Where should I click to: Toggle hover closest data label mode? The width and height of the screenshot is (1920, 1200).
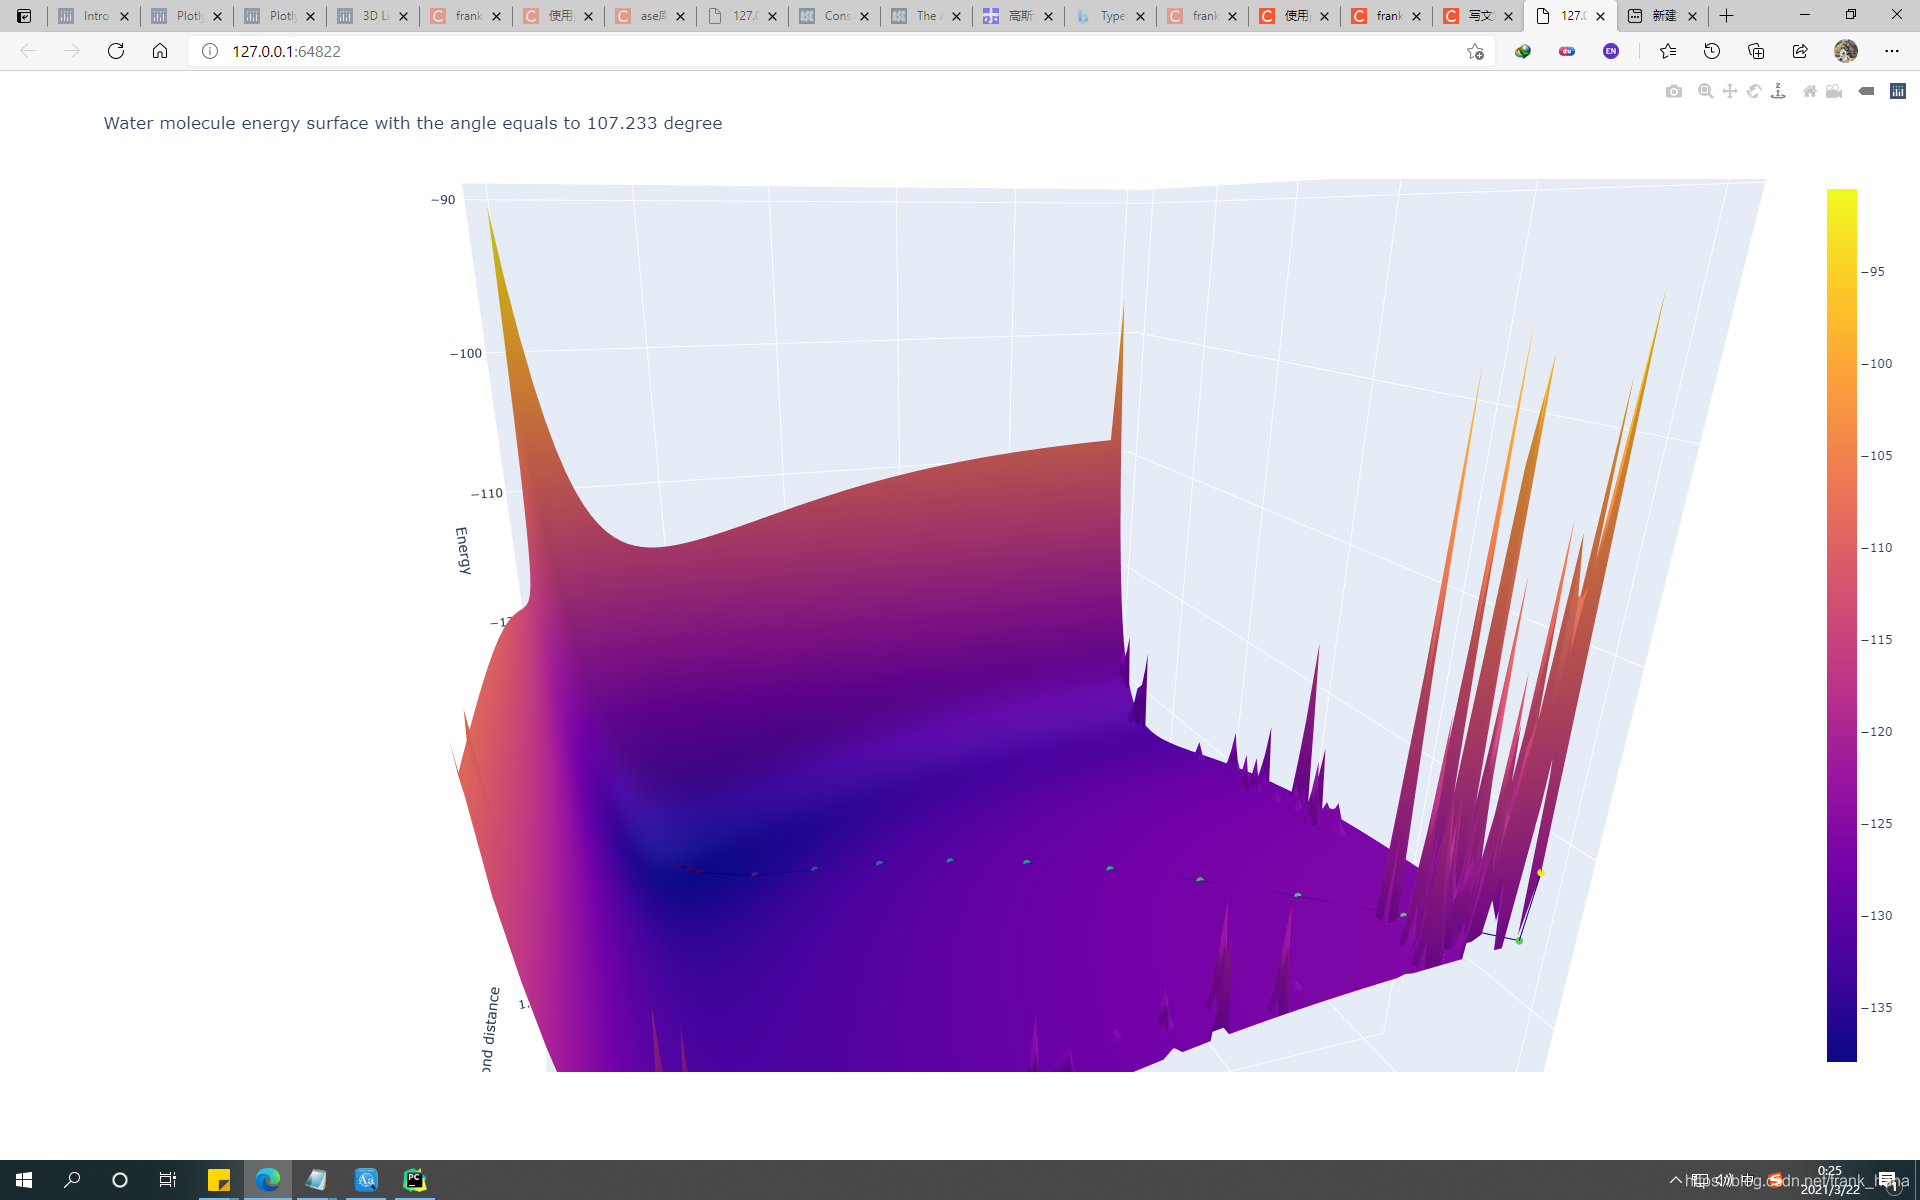coord(1866,91)
